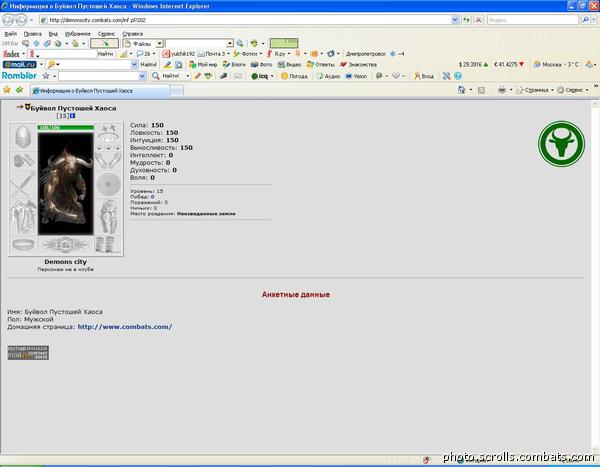The width and height of the screenshot is (600, 467).
Task: Click the green health bar above portrait
Action: (65, 127)
